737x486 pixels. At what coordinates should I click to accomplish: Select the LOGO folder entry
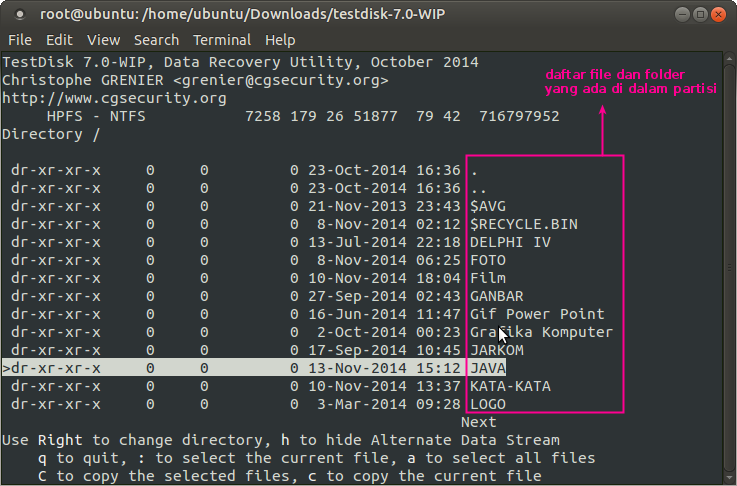pos(488,404)
